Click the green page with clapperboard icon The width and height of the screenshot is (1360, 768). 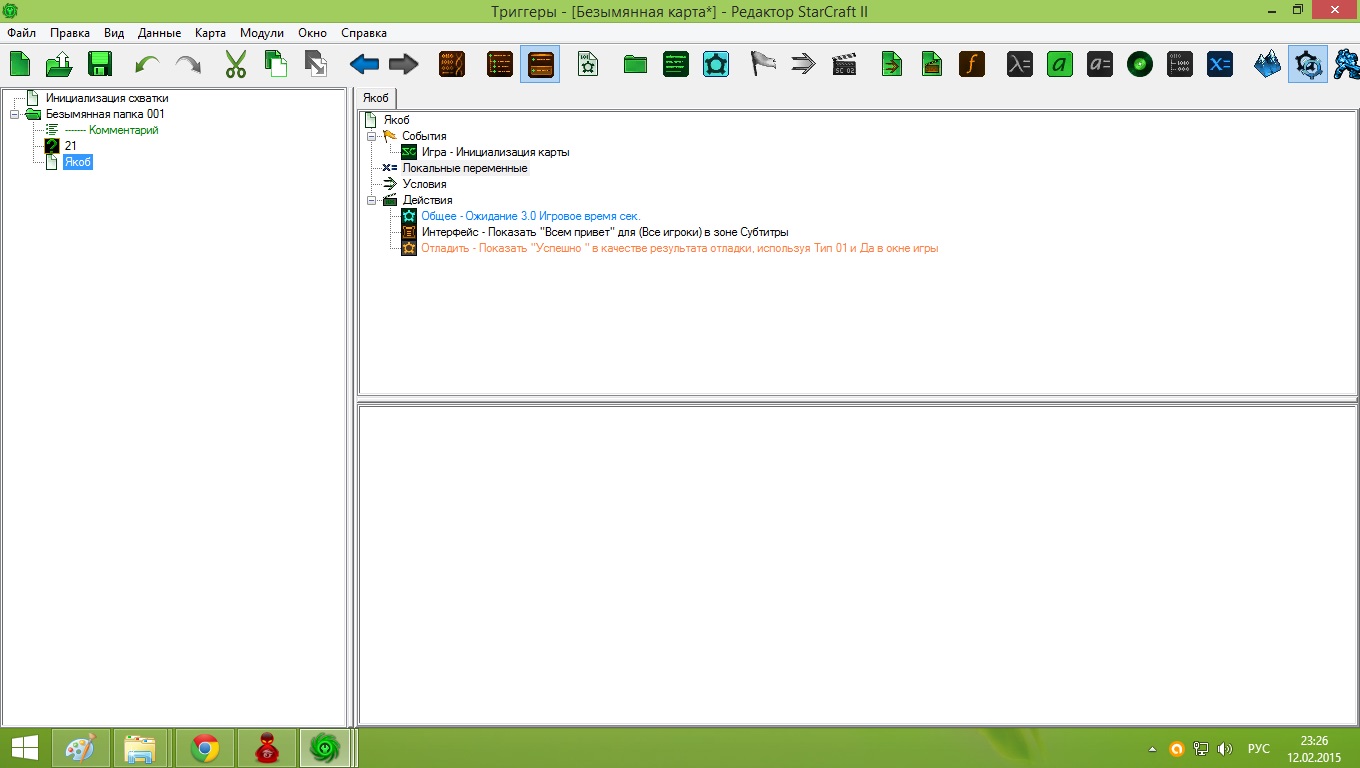[932, 65]
